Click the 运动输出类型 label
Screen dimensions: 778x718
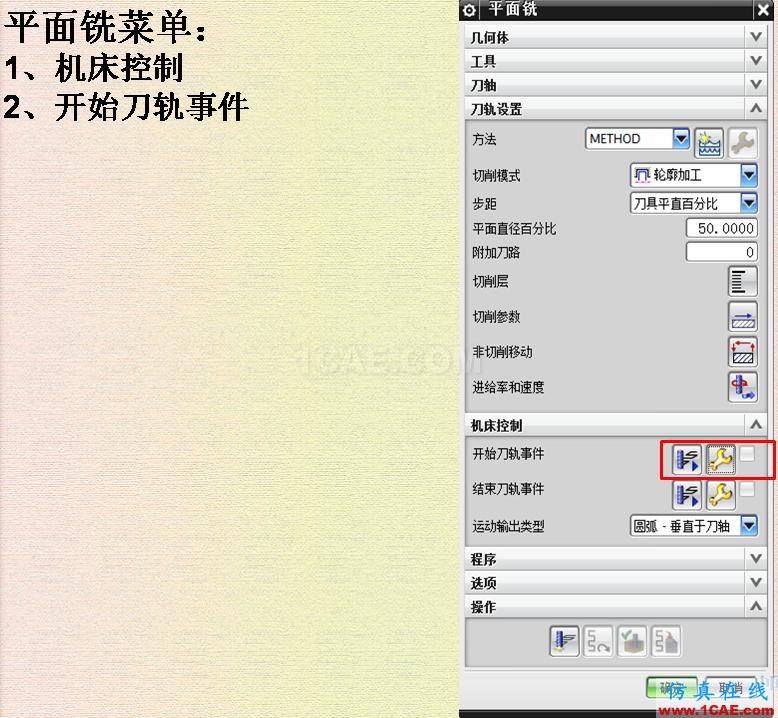tap(509, 526)
